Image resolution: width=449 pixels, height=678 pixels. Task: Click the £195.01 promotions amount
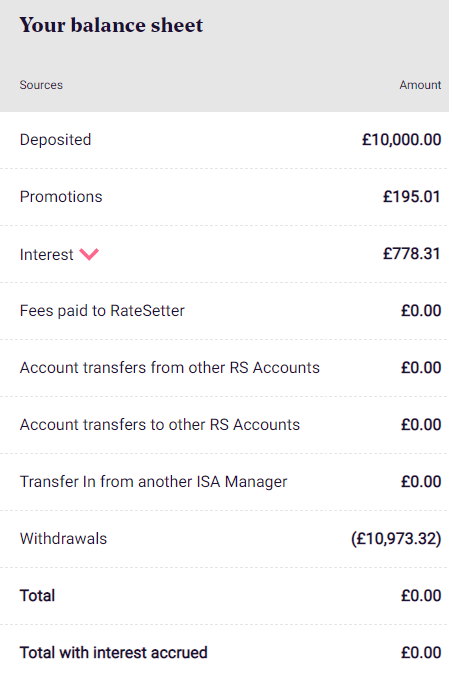point(411,197)
